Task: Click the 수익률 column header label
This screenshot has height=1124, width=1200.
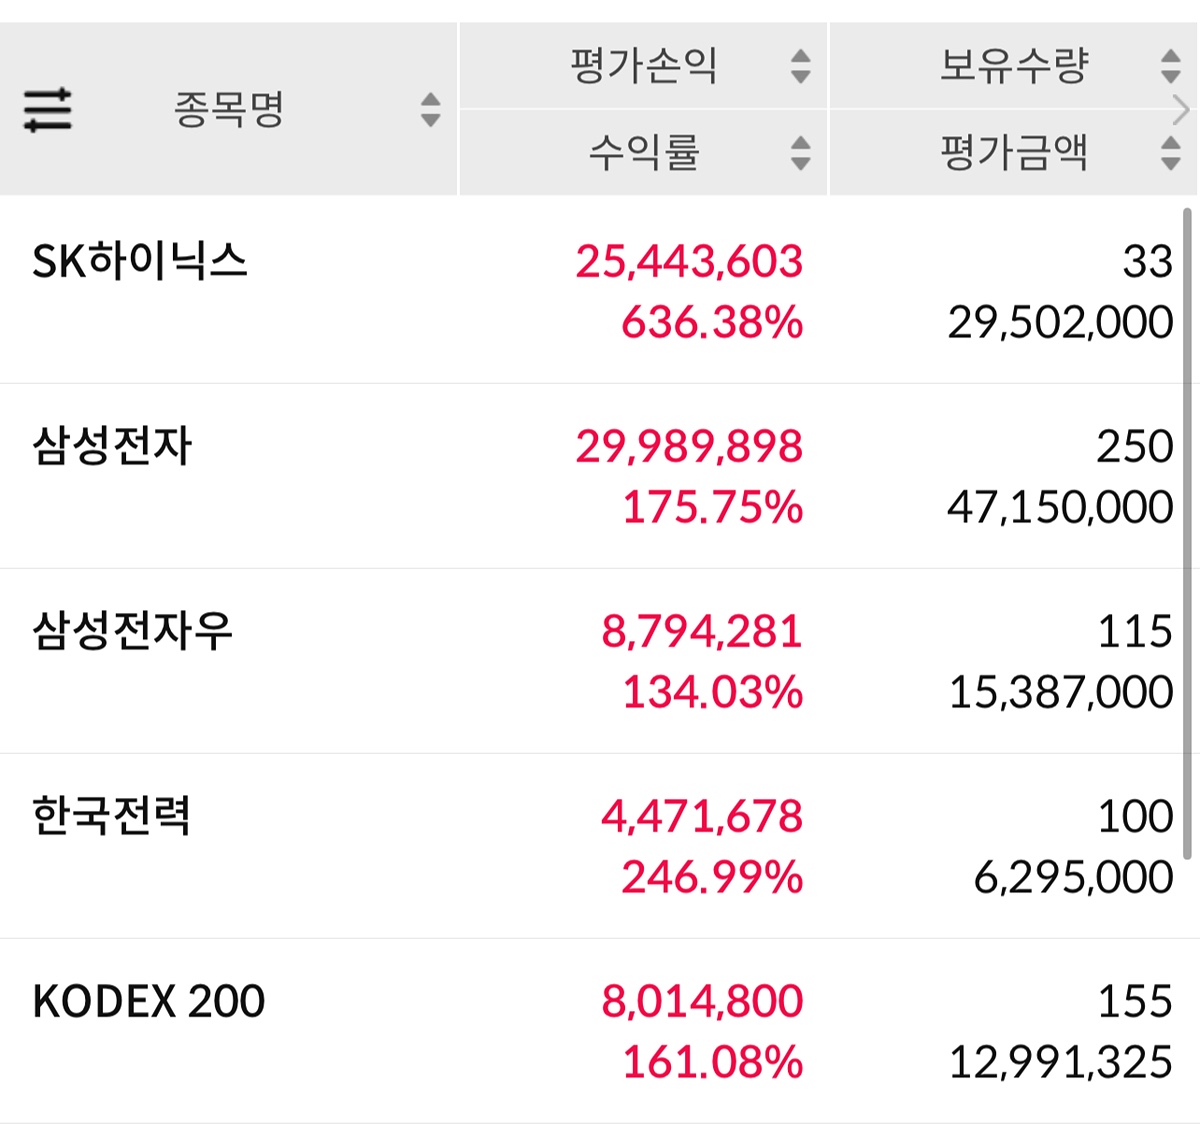Action: [x=644, y=152]
